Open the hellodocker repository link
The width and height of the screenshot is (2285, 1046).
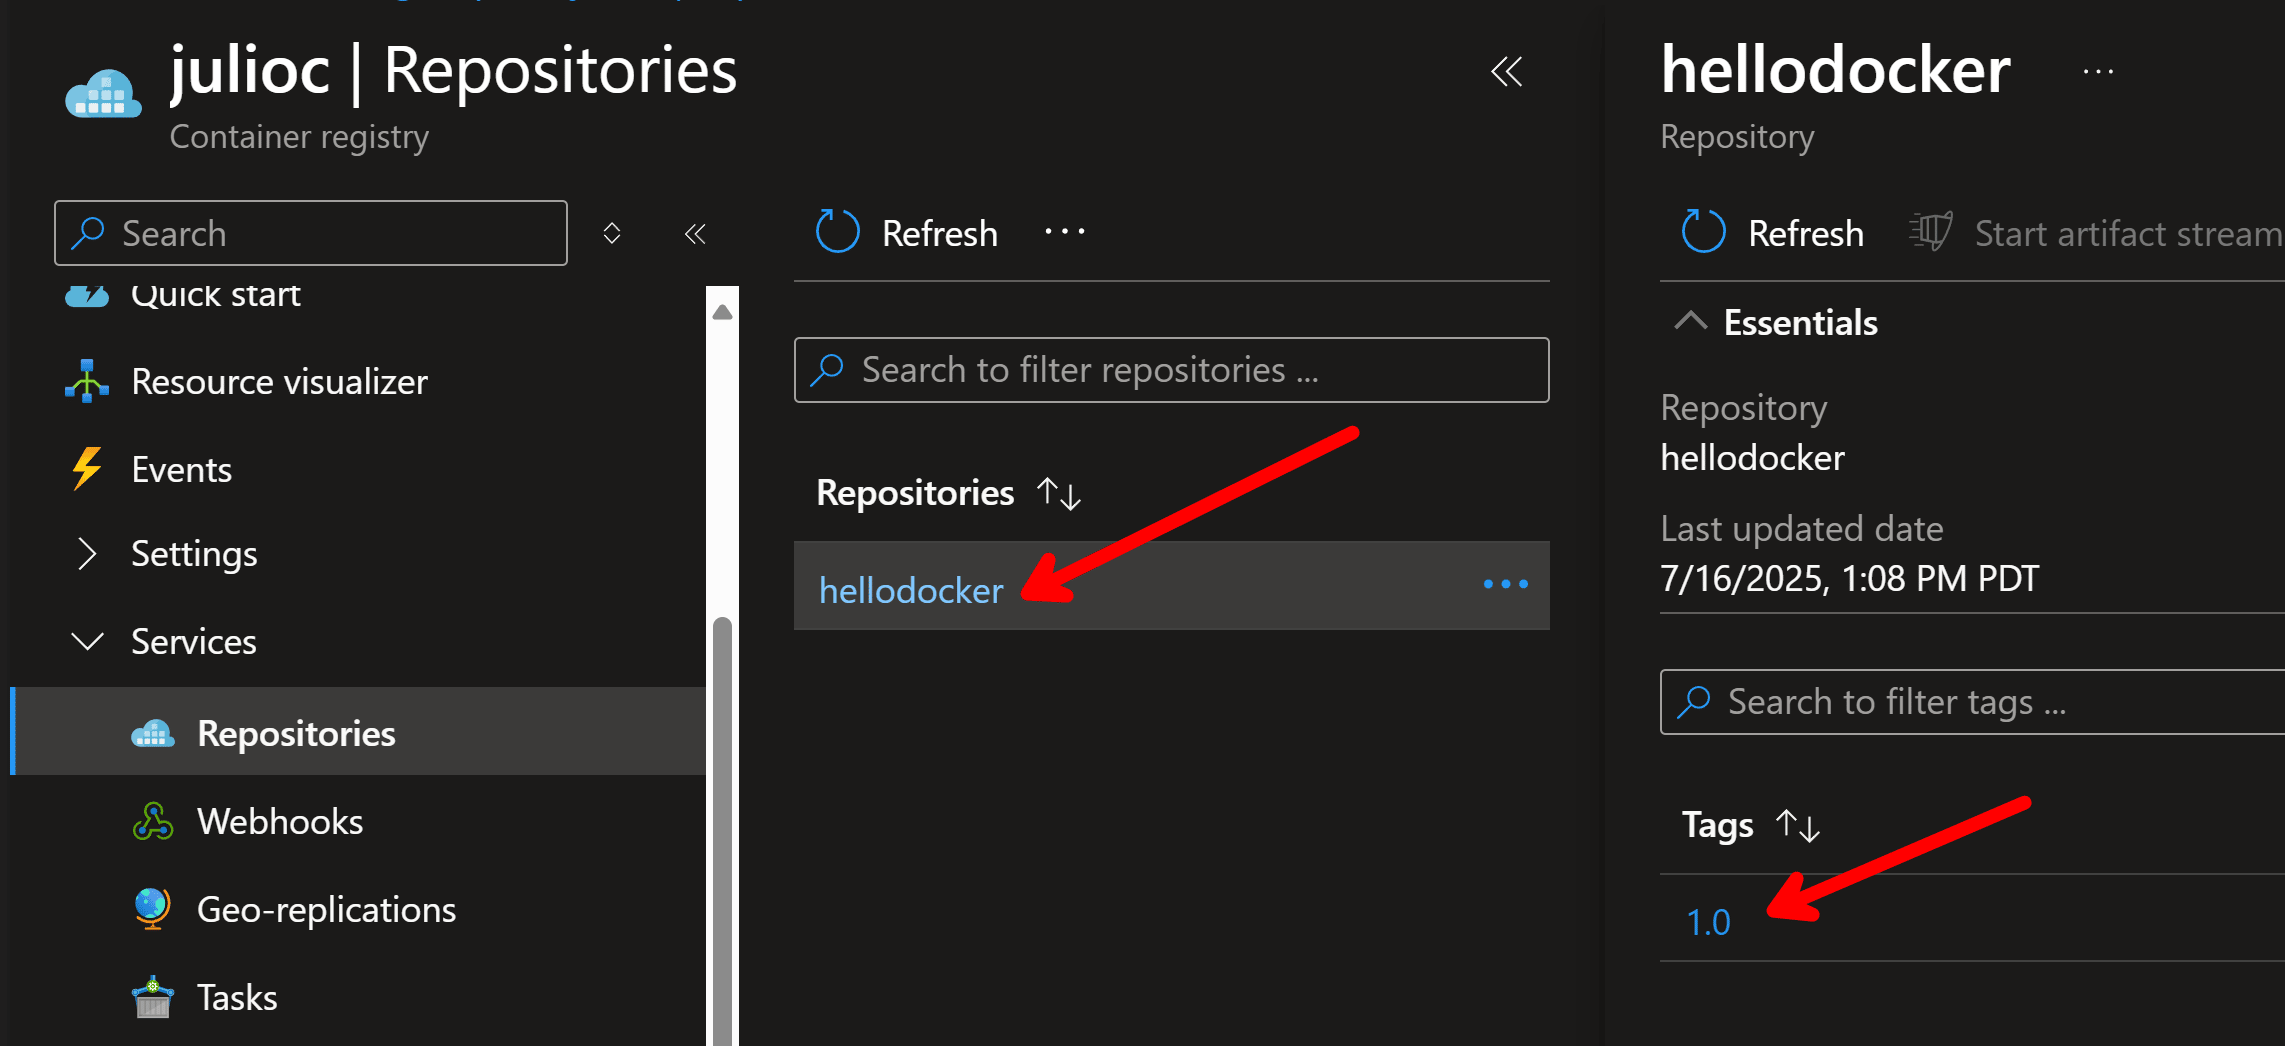tap(911, 590)
